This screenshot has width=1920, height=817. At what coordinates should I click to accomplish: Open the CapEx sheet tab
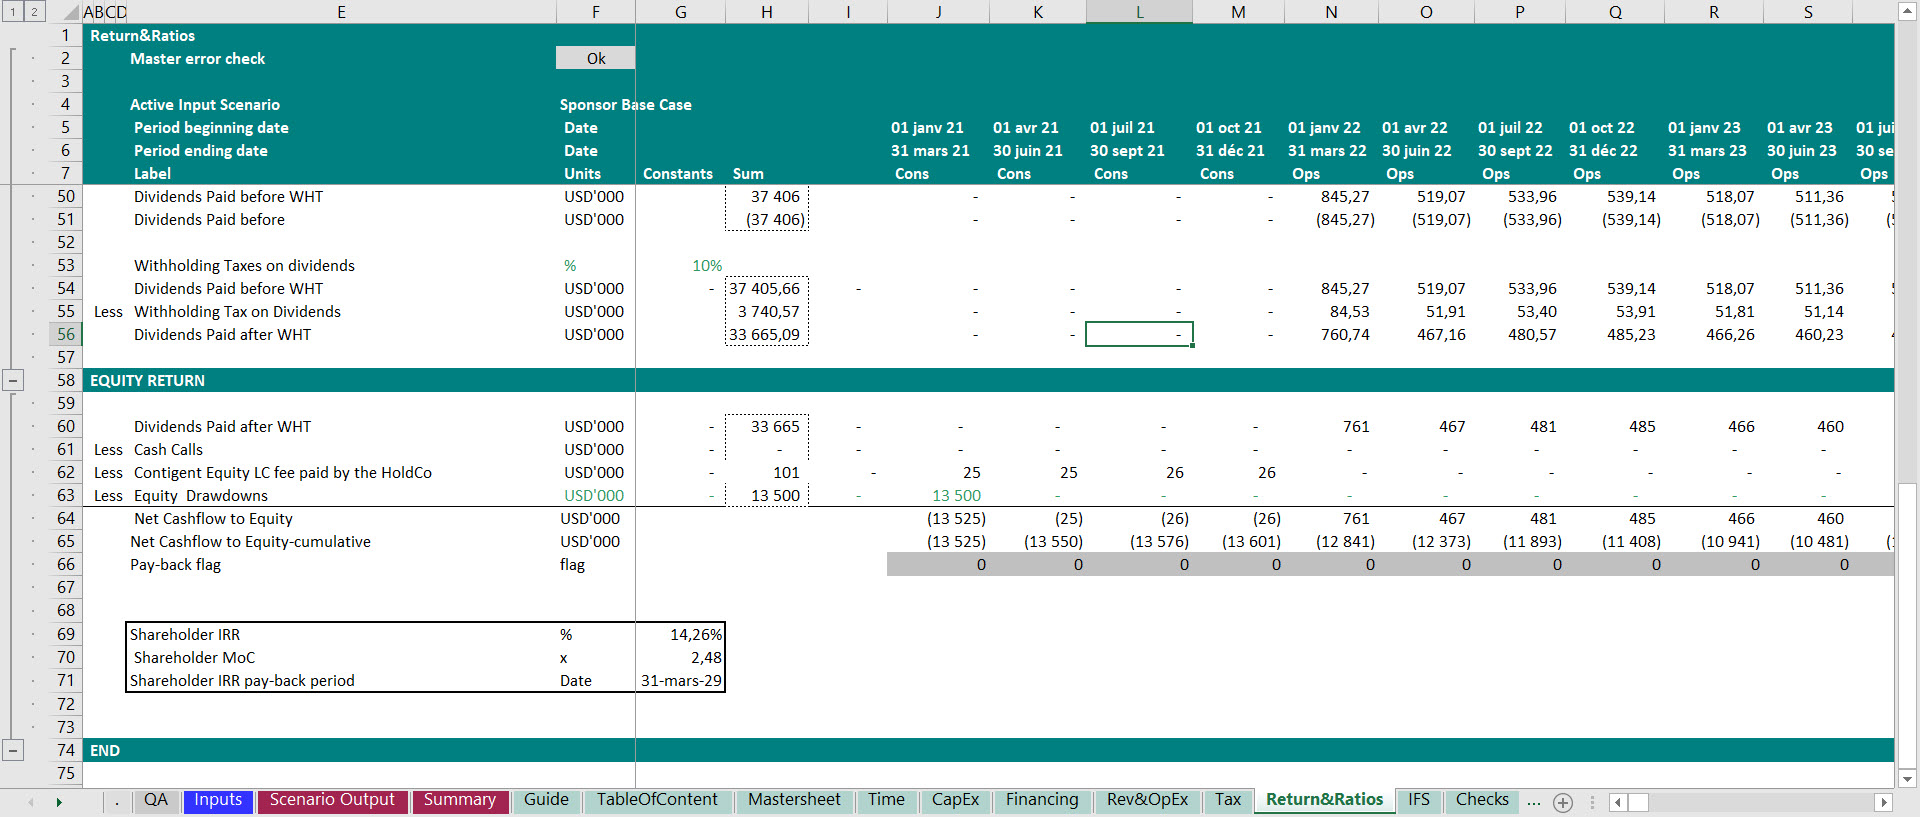[x=955, y=800]
